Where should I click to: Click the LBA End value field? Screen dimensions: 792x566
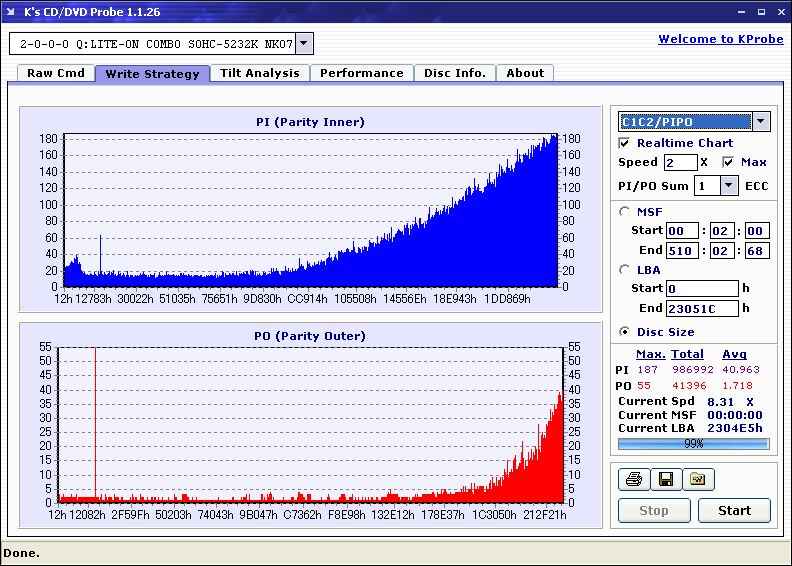702,308
